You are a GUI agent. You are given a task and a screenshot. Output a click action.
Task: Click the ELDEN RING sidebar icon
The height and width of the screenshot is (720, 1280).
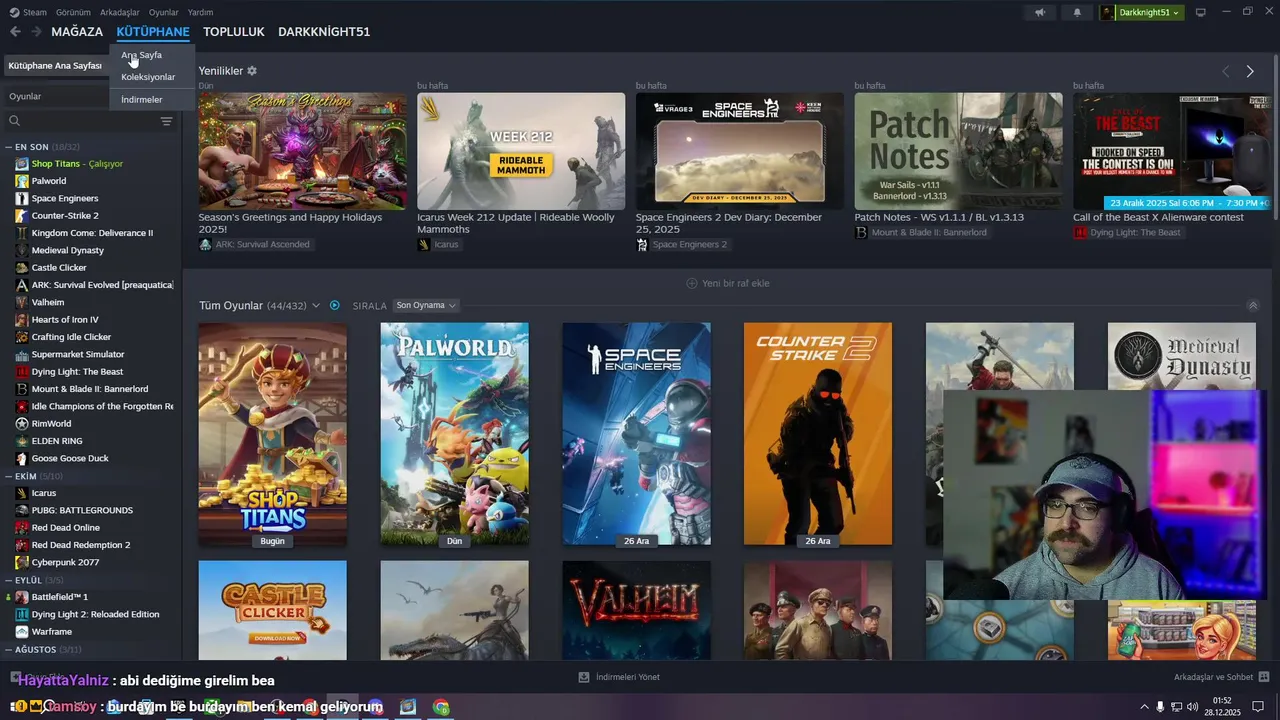coord(22,441)
